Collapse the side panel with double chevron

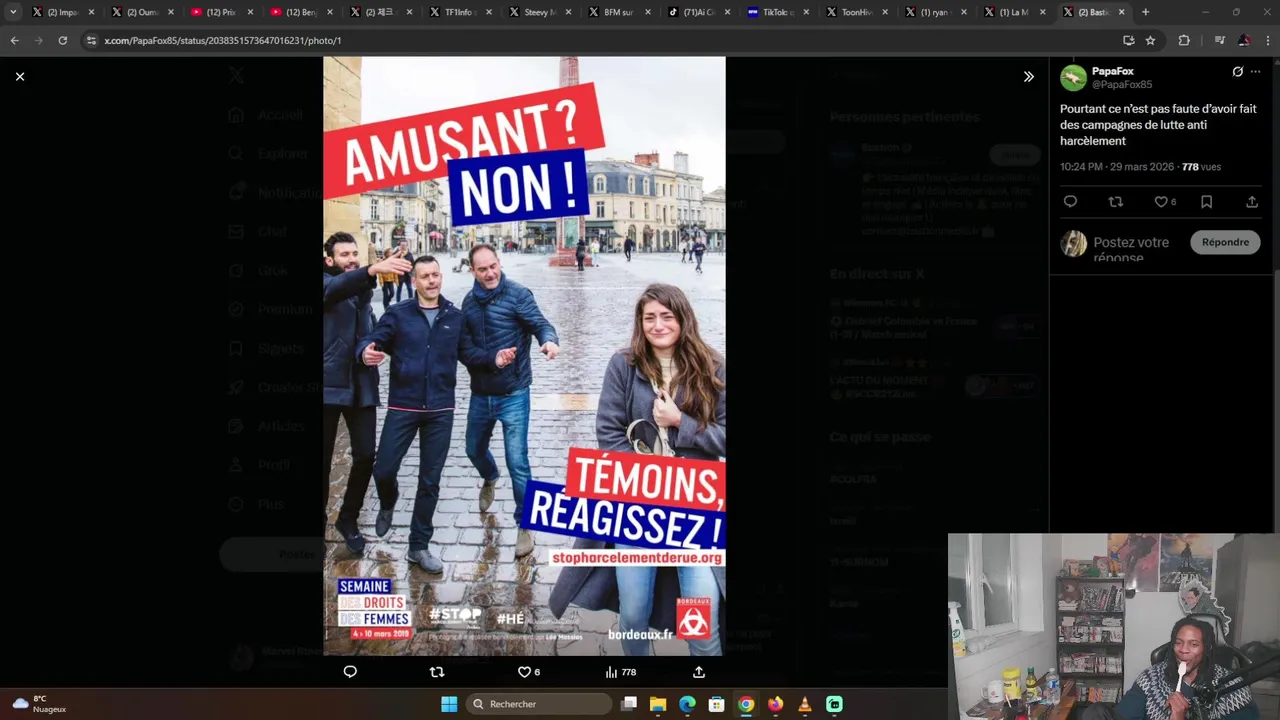pyautogui.click(x=1028, y=76)
